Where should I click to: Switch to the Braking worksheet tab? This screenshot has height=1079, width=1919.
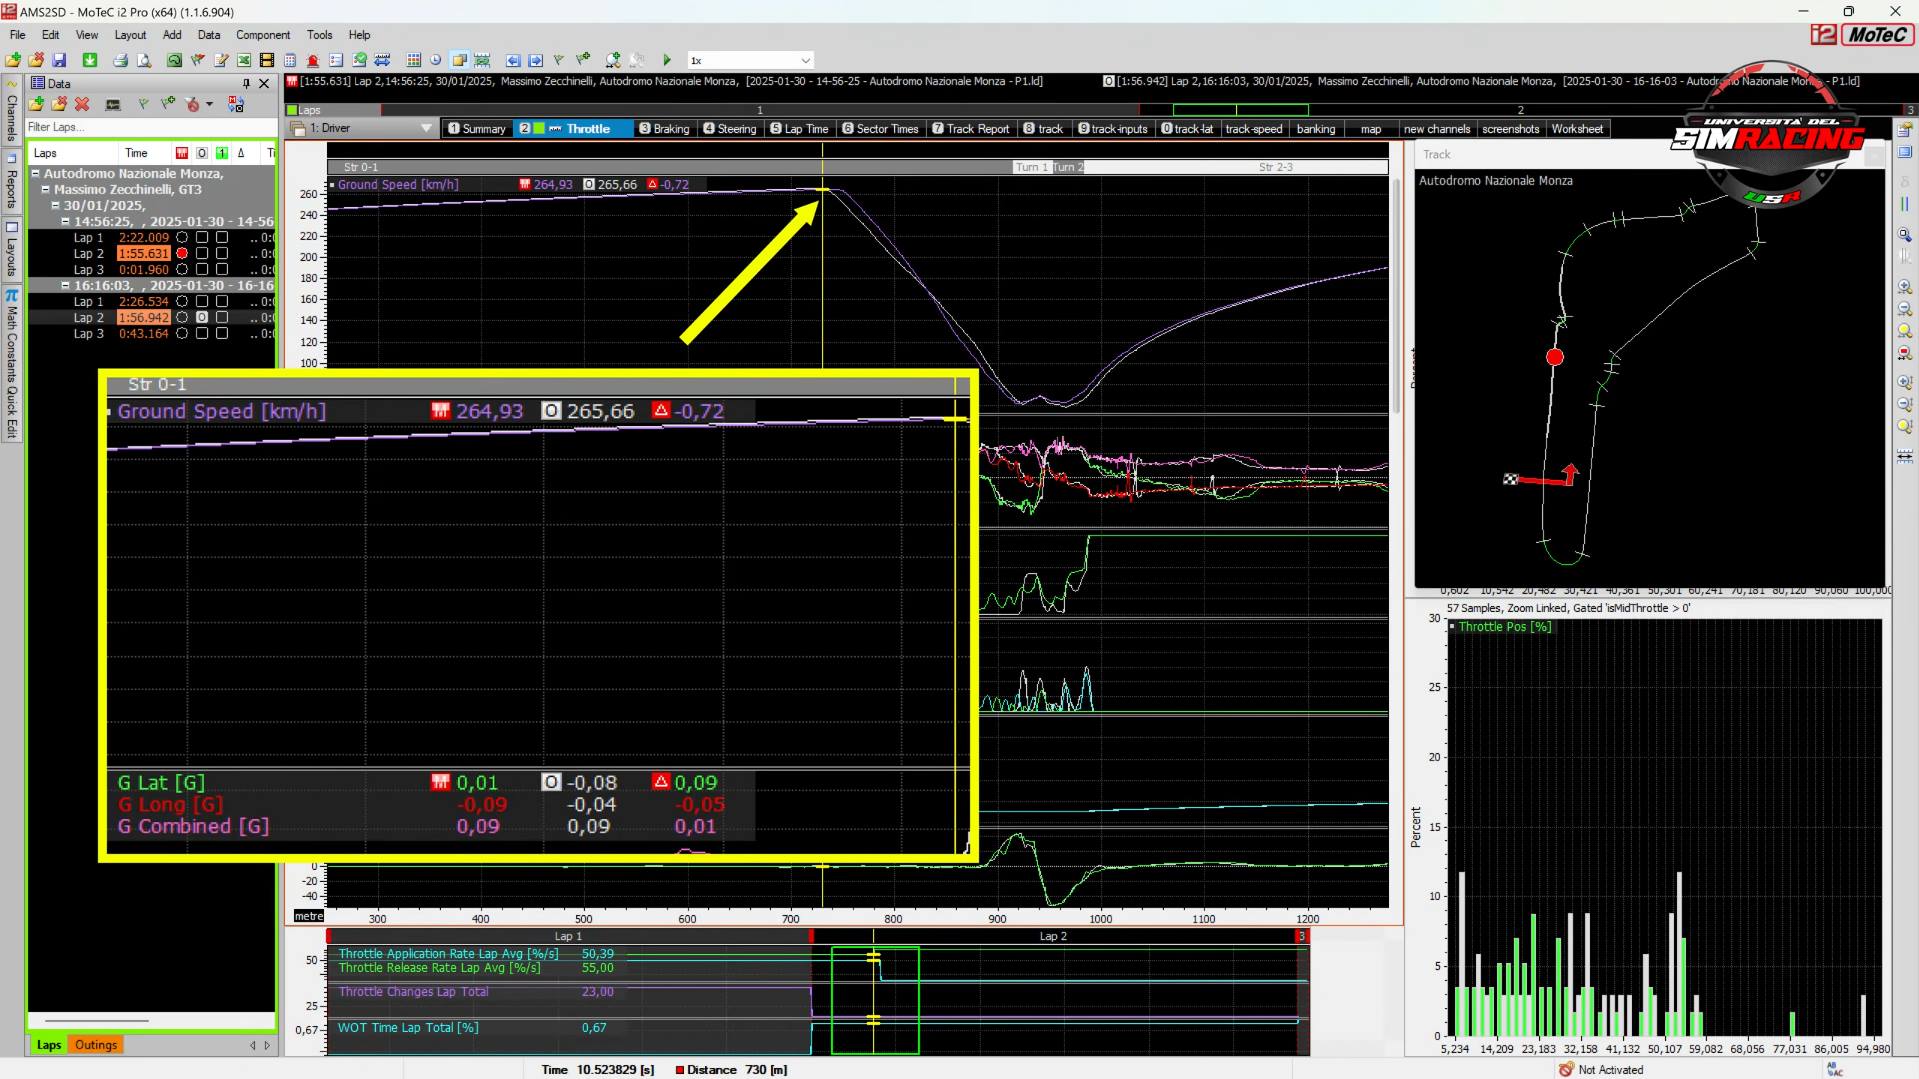pos(665,129)
